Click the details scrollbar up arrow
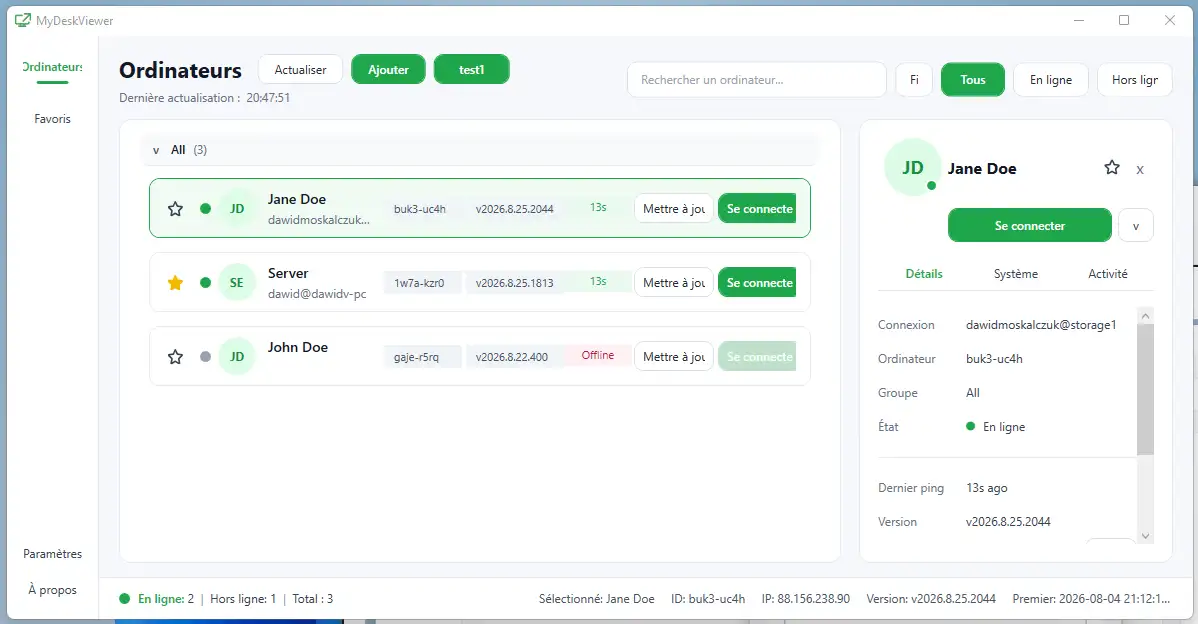 click(x=1145, y=315)
